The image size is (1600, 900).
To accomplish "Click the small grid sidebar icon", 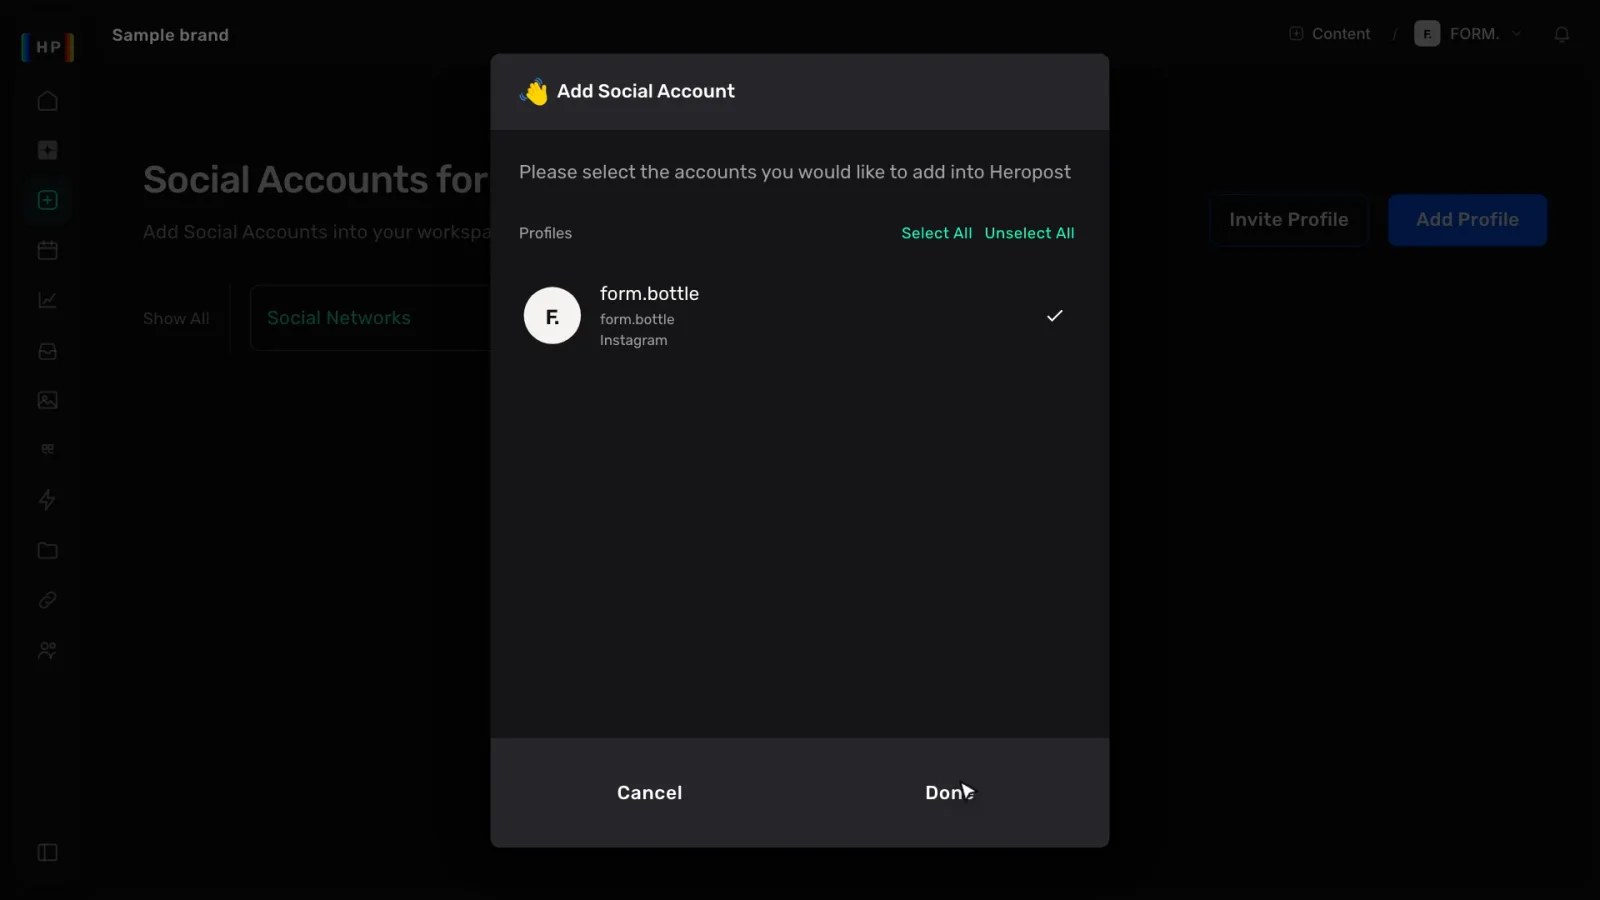I will click(x=47, y=449).
